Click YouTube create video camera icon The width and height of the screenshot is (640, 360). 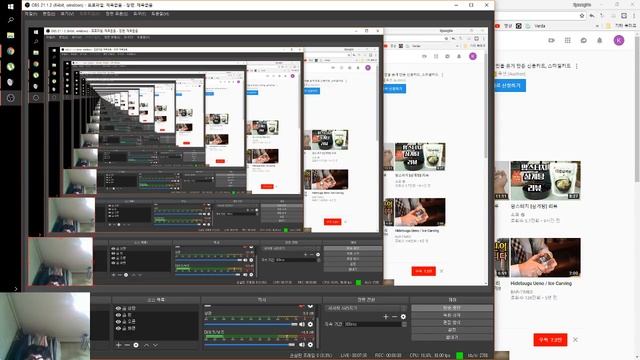pyautogui.click(x=551, y=40)
